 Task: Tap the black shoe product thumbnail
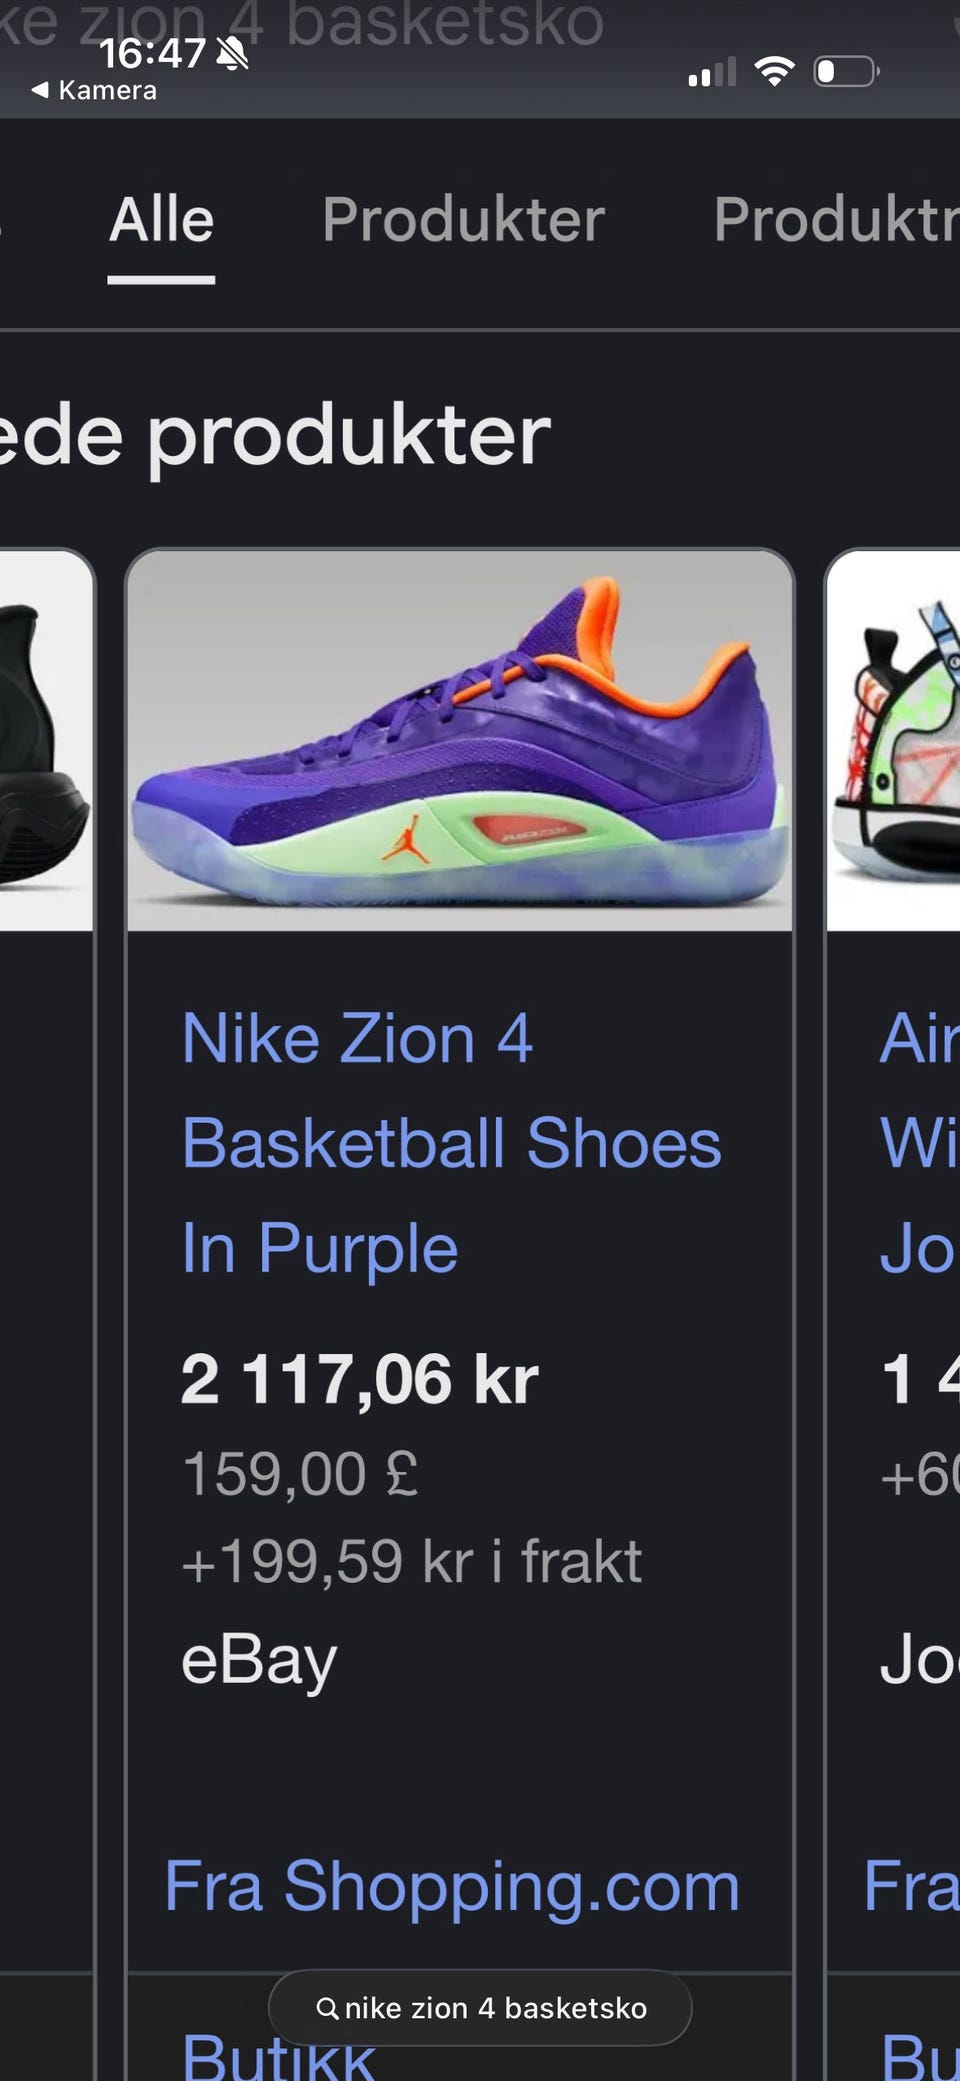point(46,741)
